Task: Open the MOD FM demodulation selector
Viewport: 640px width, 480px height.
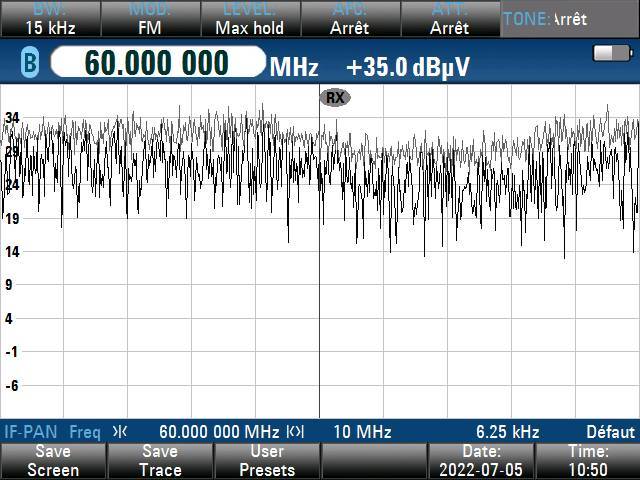Action: coord(149,19)
